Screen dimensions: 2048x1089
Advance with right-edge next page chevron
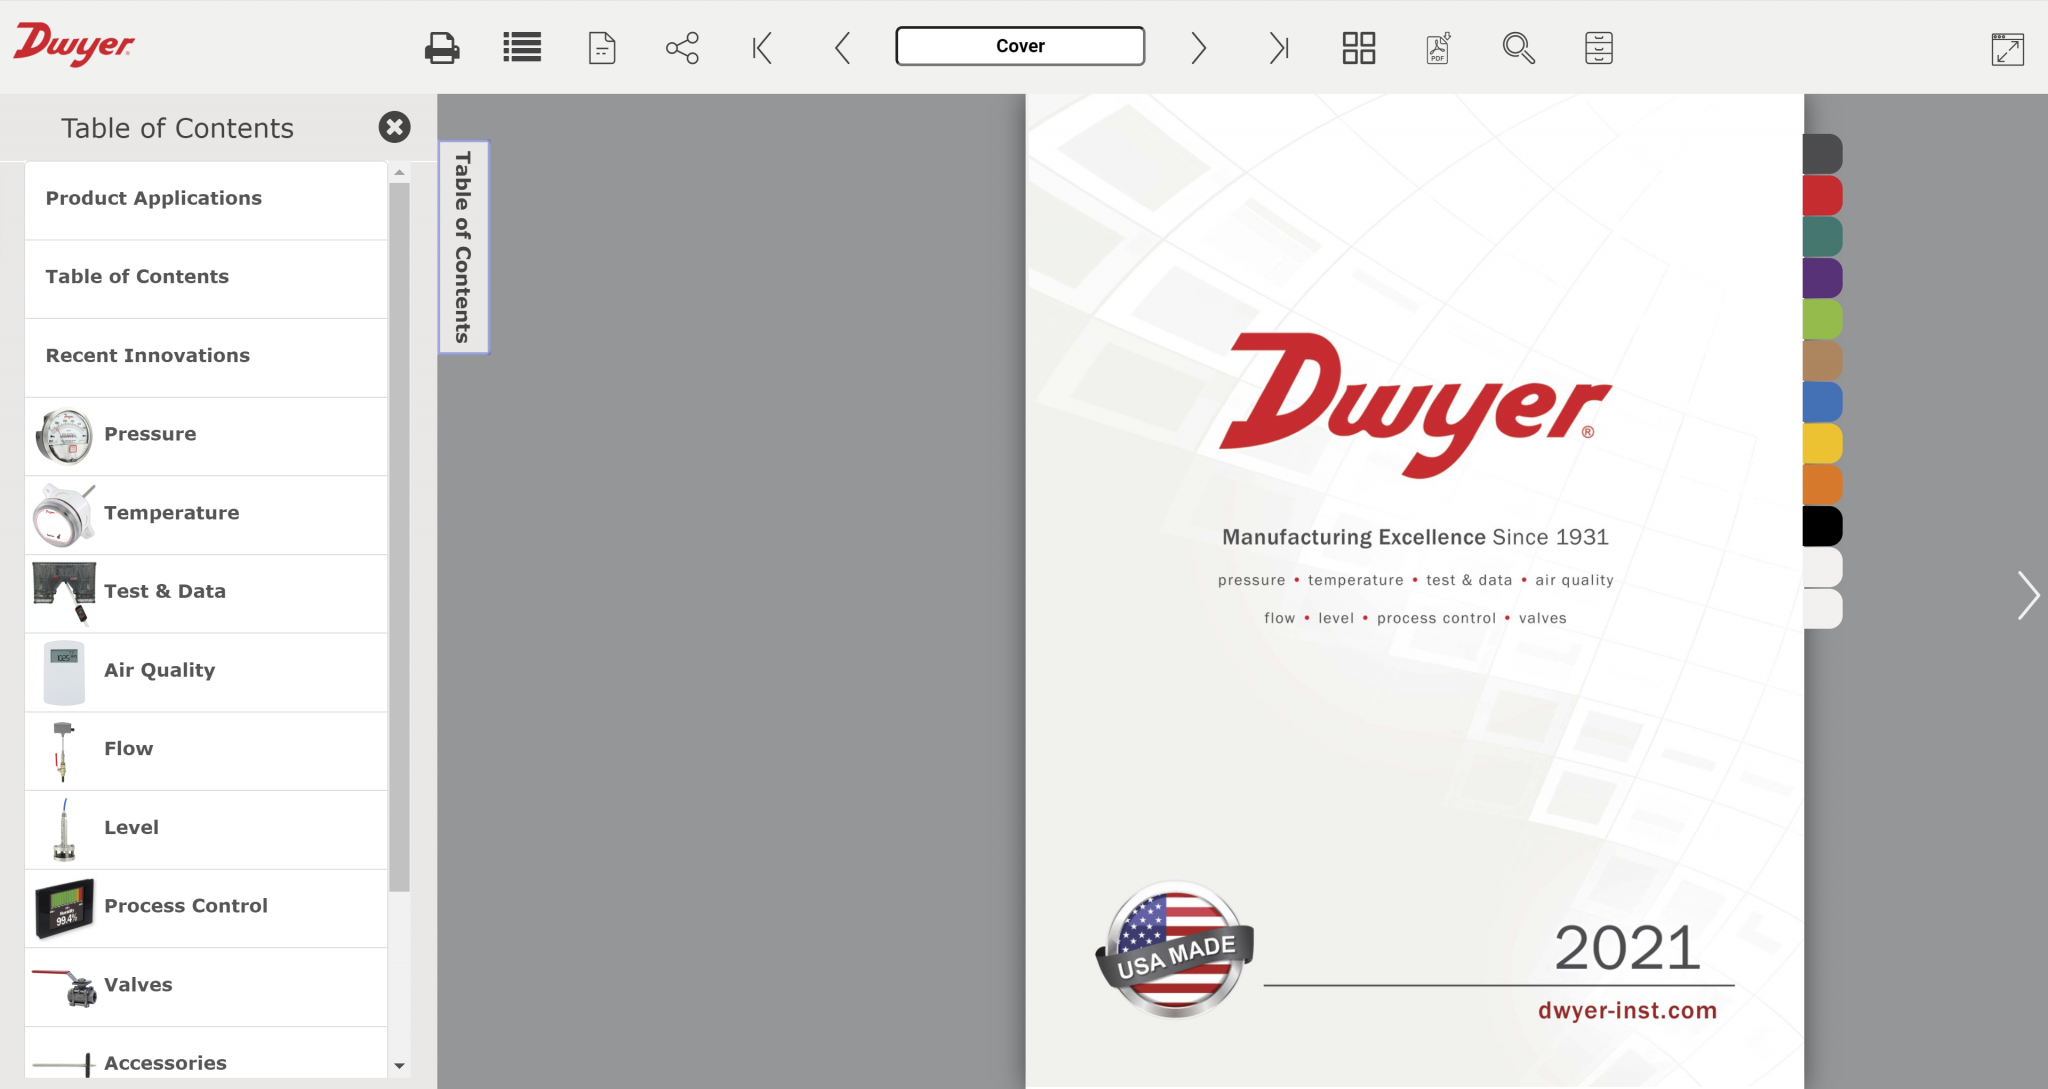coord(2027,596)
